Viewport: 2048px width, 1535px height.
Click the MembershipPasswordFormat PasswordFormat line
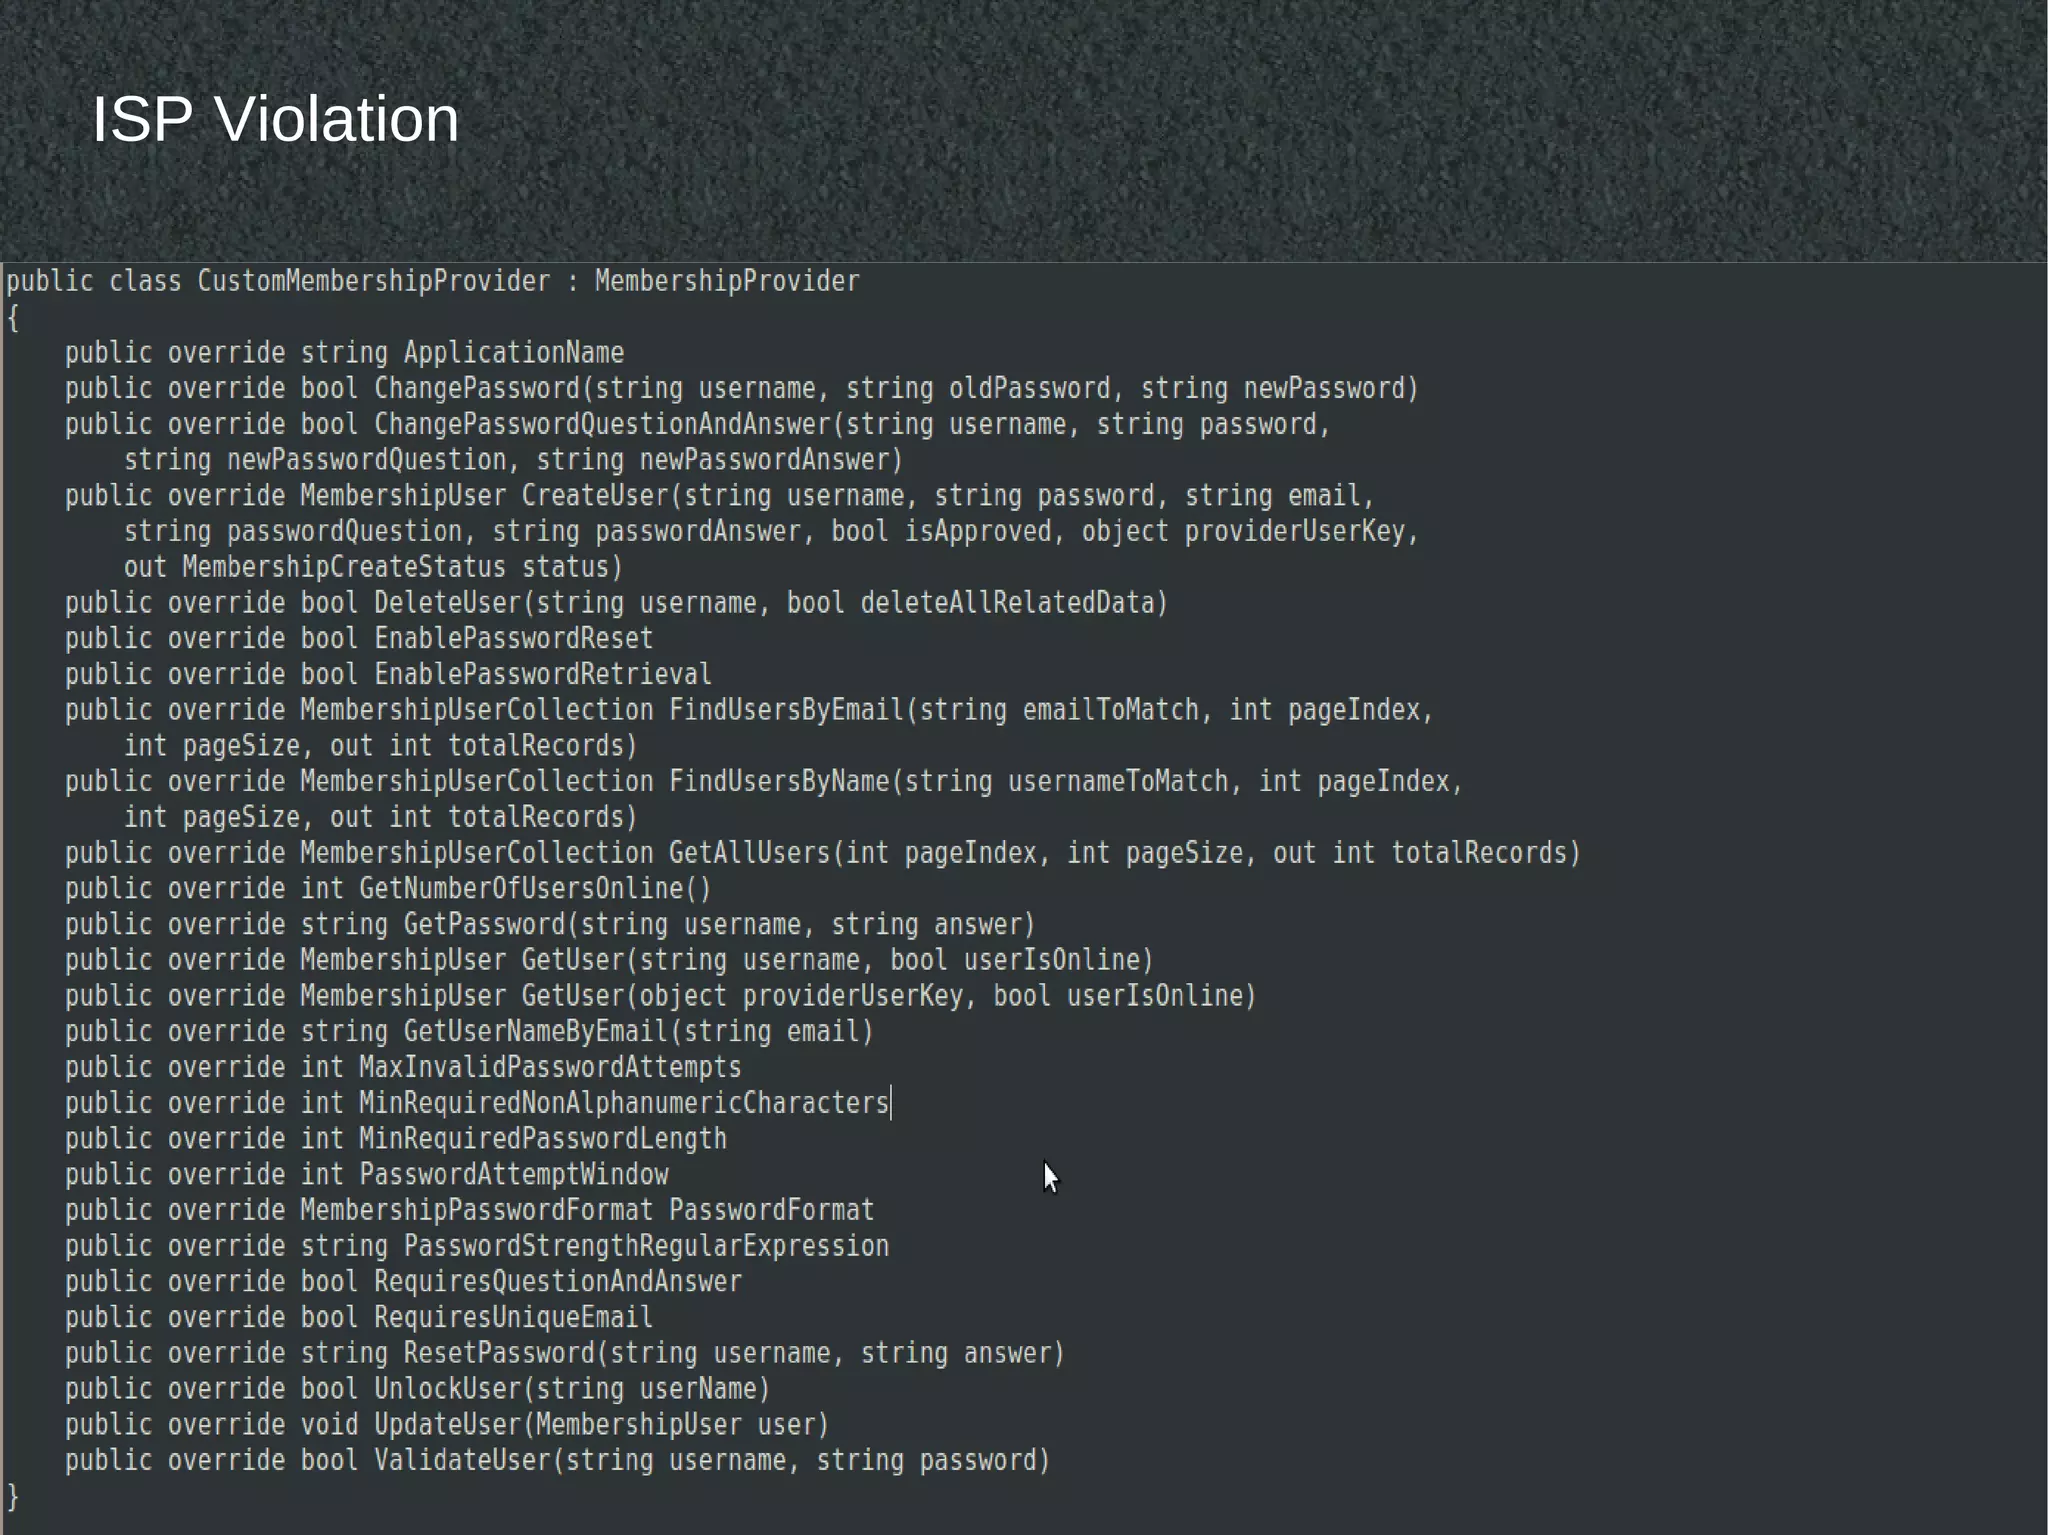pyautogui.click(x=469, y=1211)
